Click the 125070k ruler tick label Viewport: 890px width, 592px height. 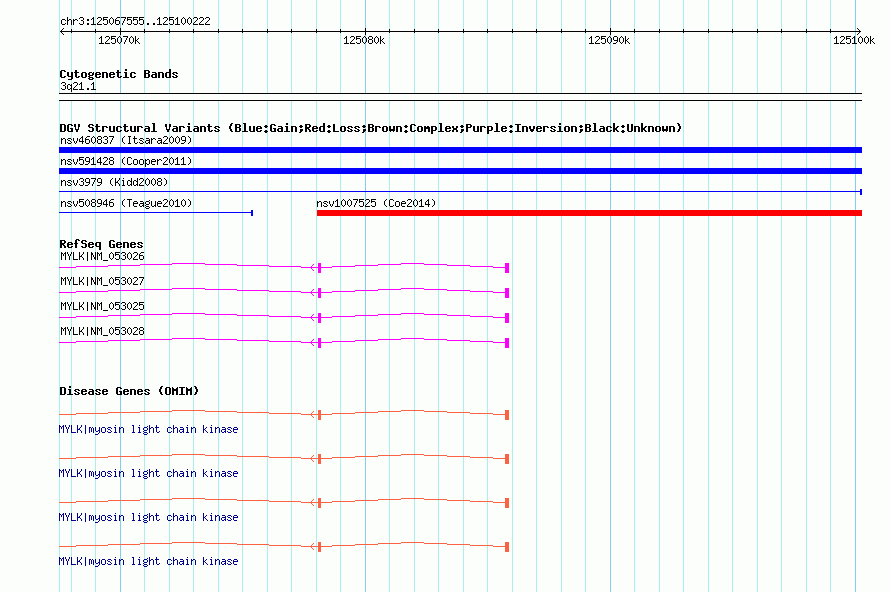click(x=119, y=40)
